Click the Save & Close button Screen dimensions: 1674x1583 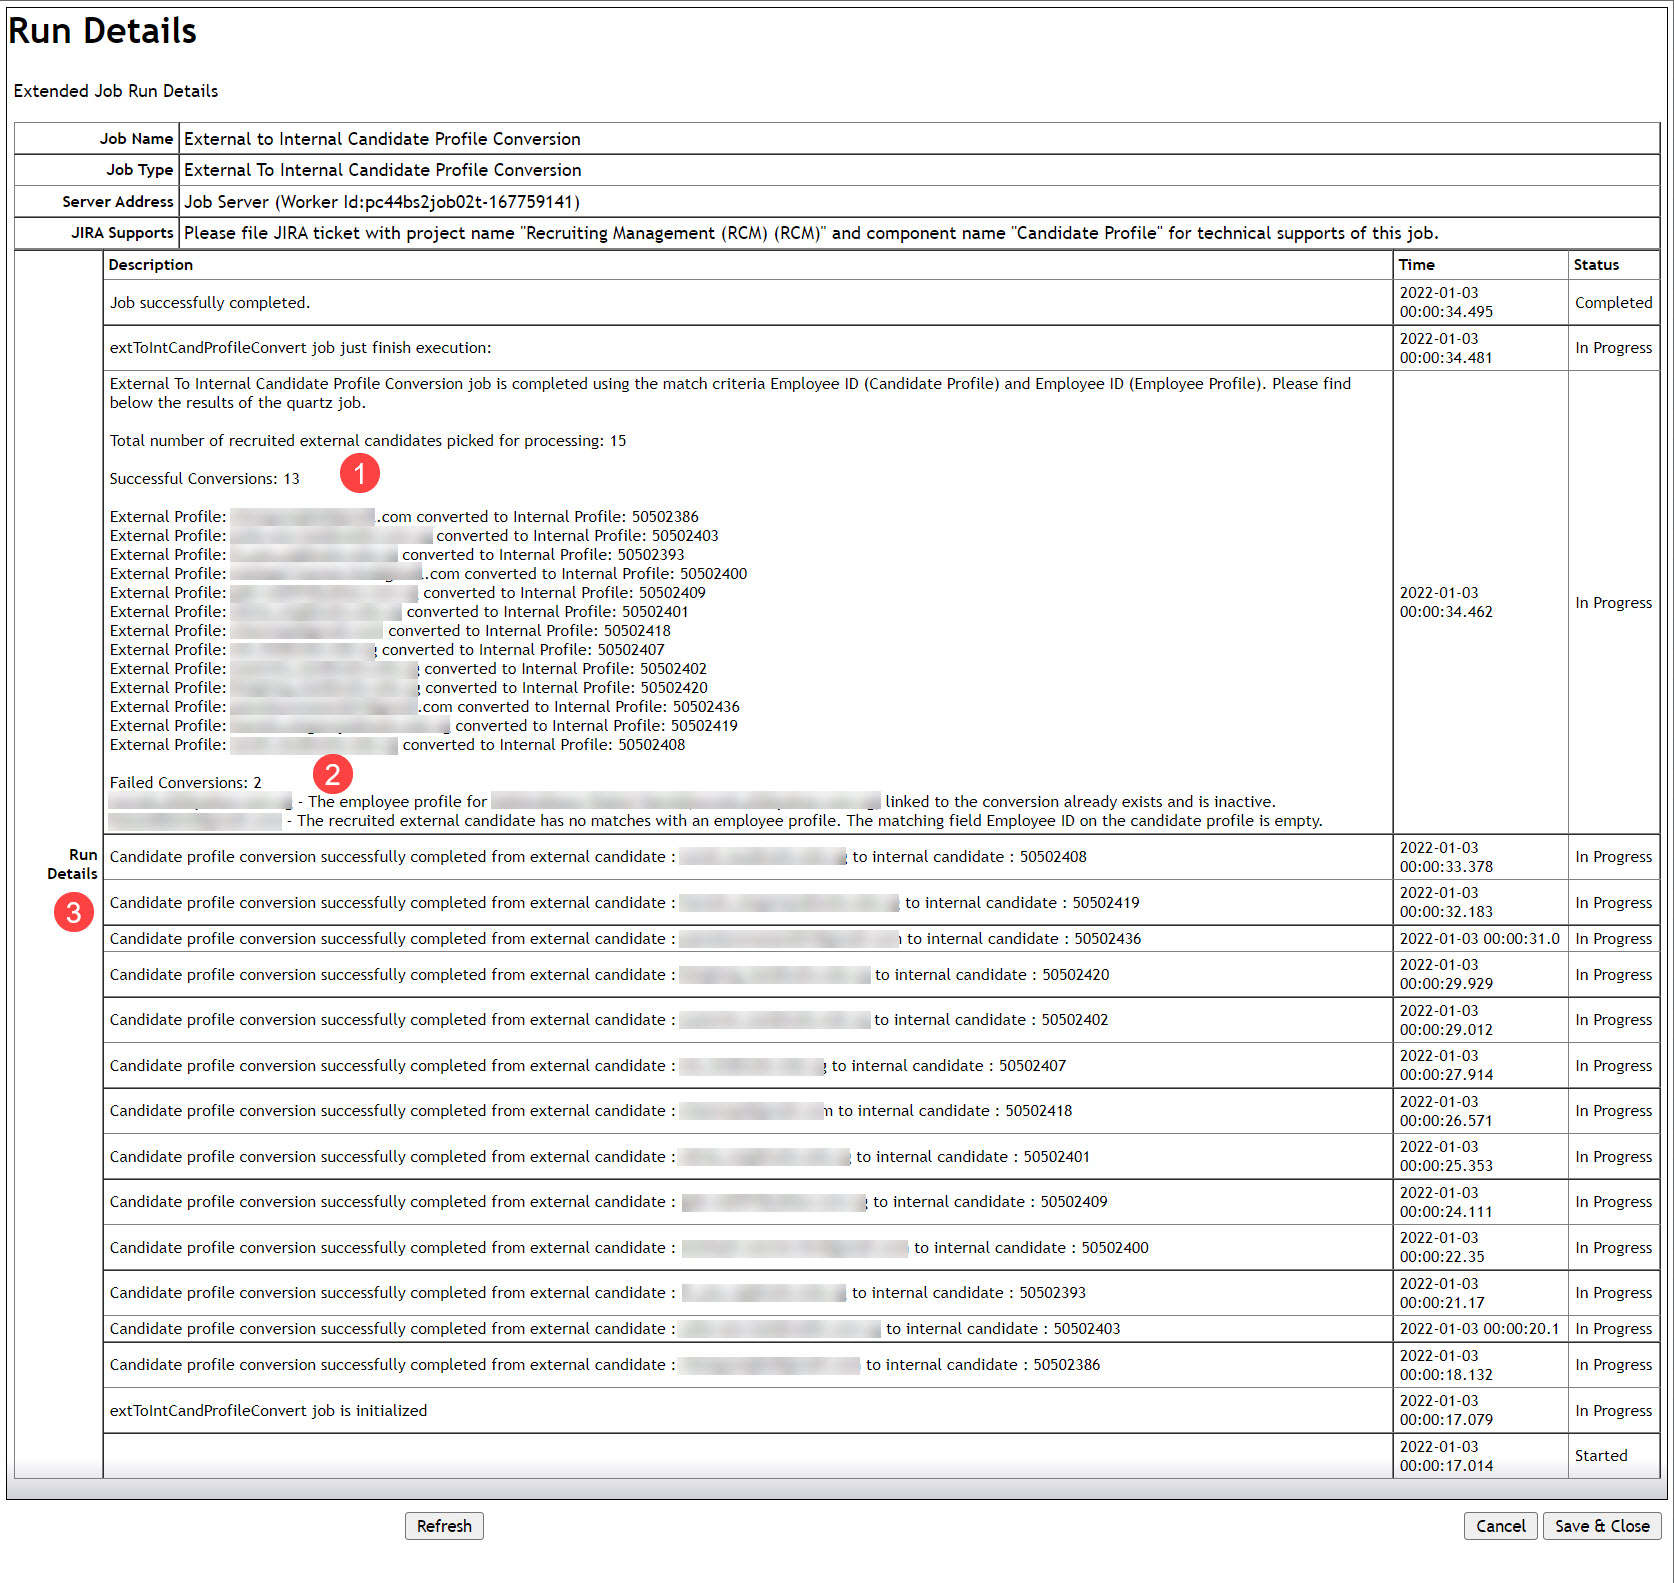point(1602,1526)
